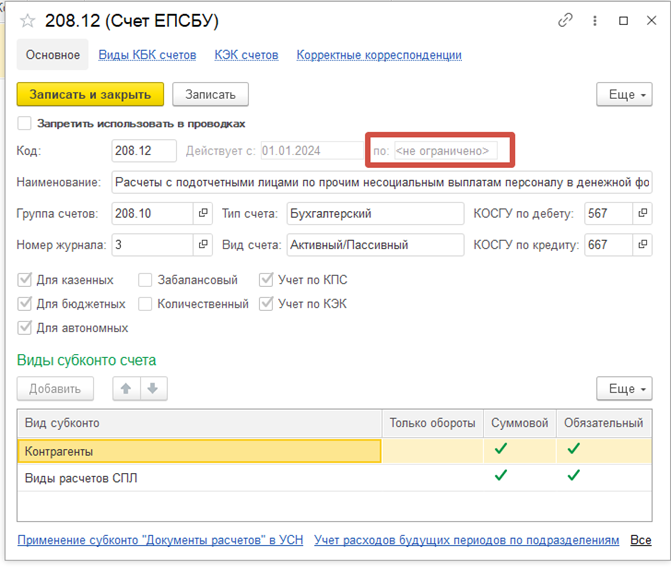Open Номер журнала 3 link icon
The image size is (671, 570).
[203, 244]
